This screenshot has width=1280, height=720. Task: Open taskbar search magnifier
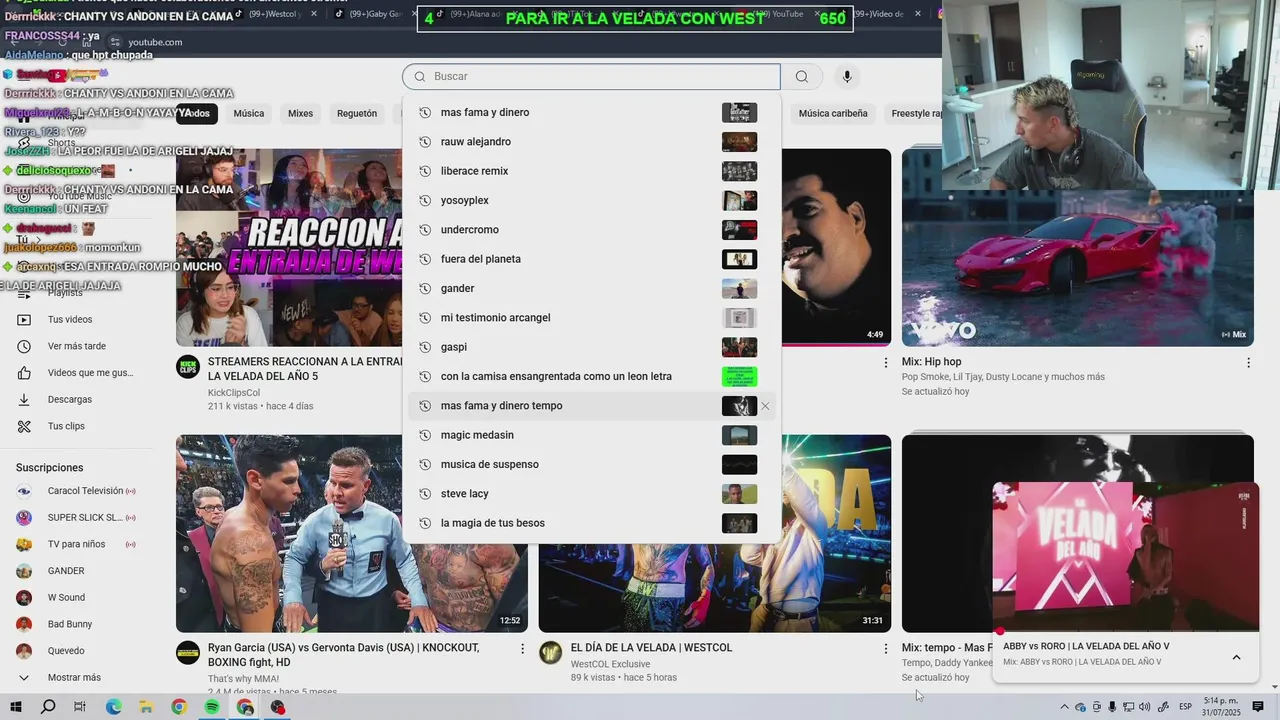click(48, 707)
